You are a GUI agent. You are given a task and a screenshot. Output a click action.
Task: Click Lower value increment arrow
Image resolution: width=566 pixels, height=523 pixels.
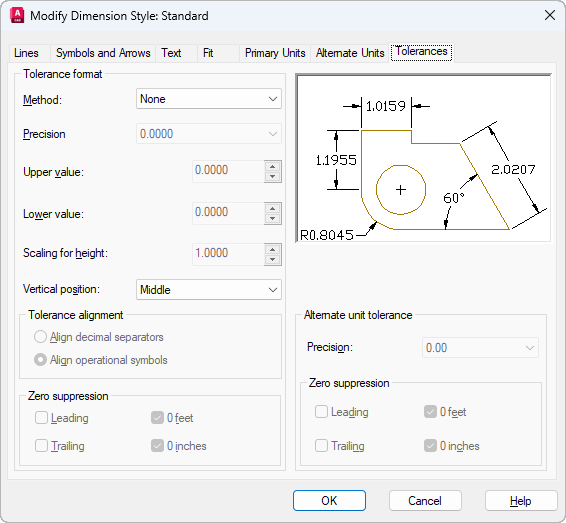click(273, 208)
